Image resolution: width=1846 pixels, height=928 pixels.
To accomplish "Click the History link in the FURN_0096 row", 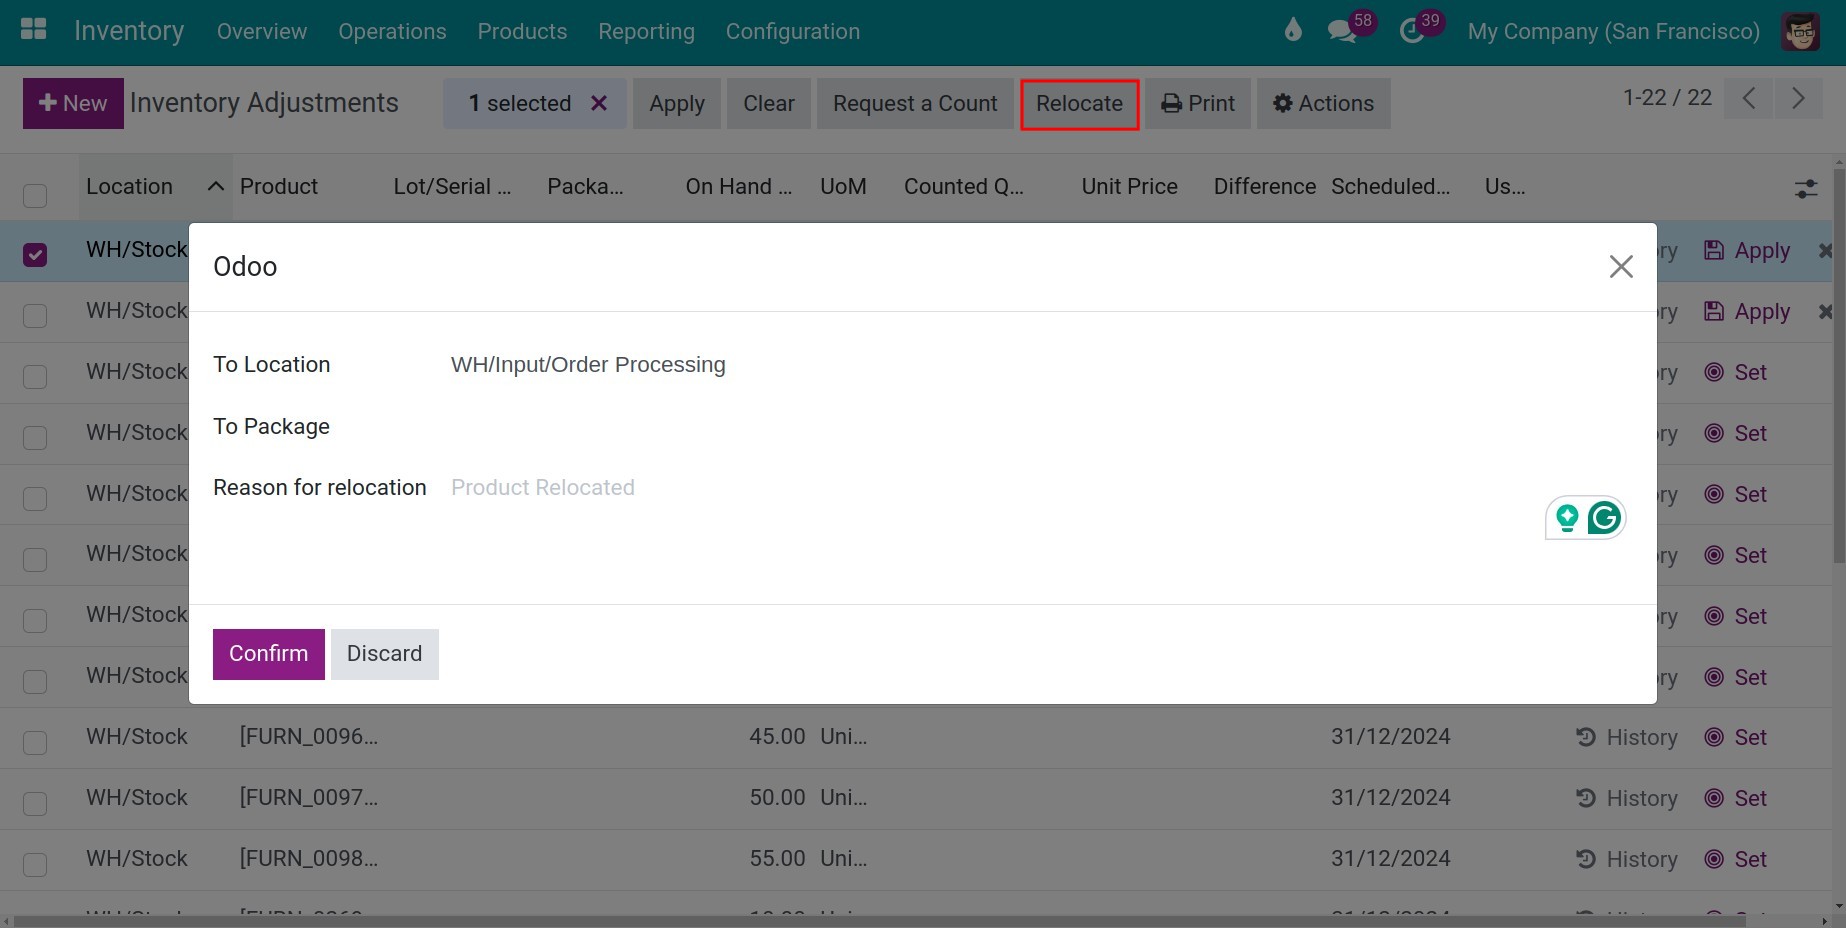I will (1626, 737).
